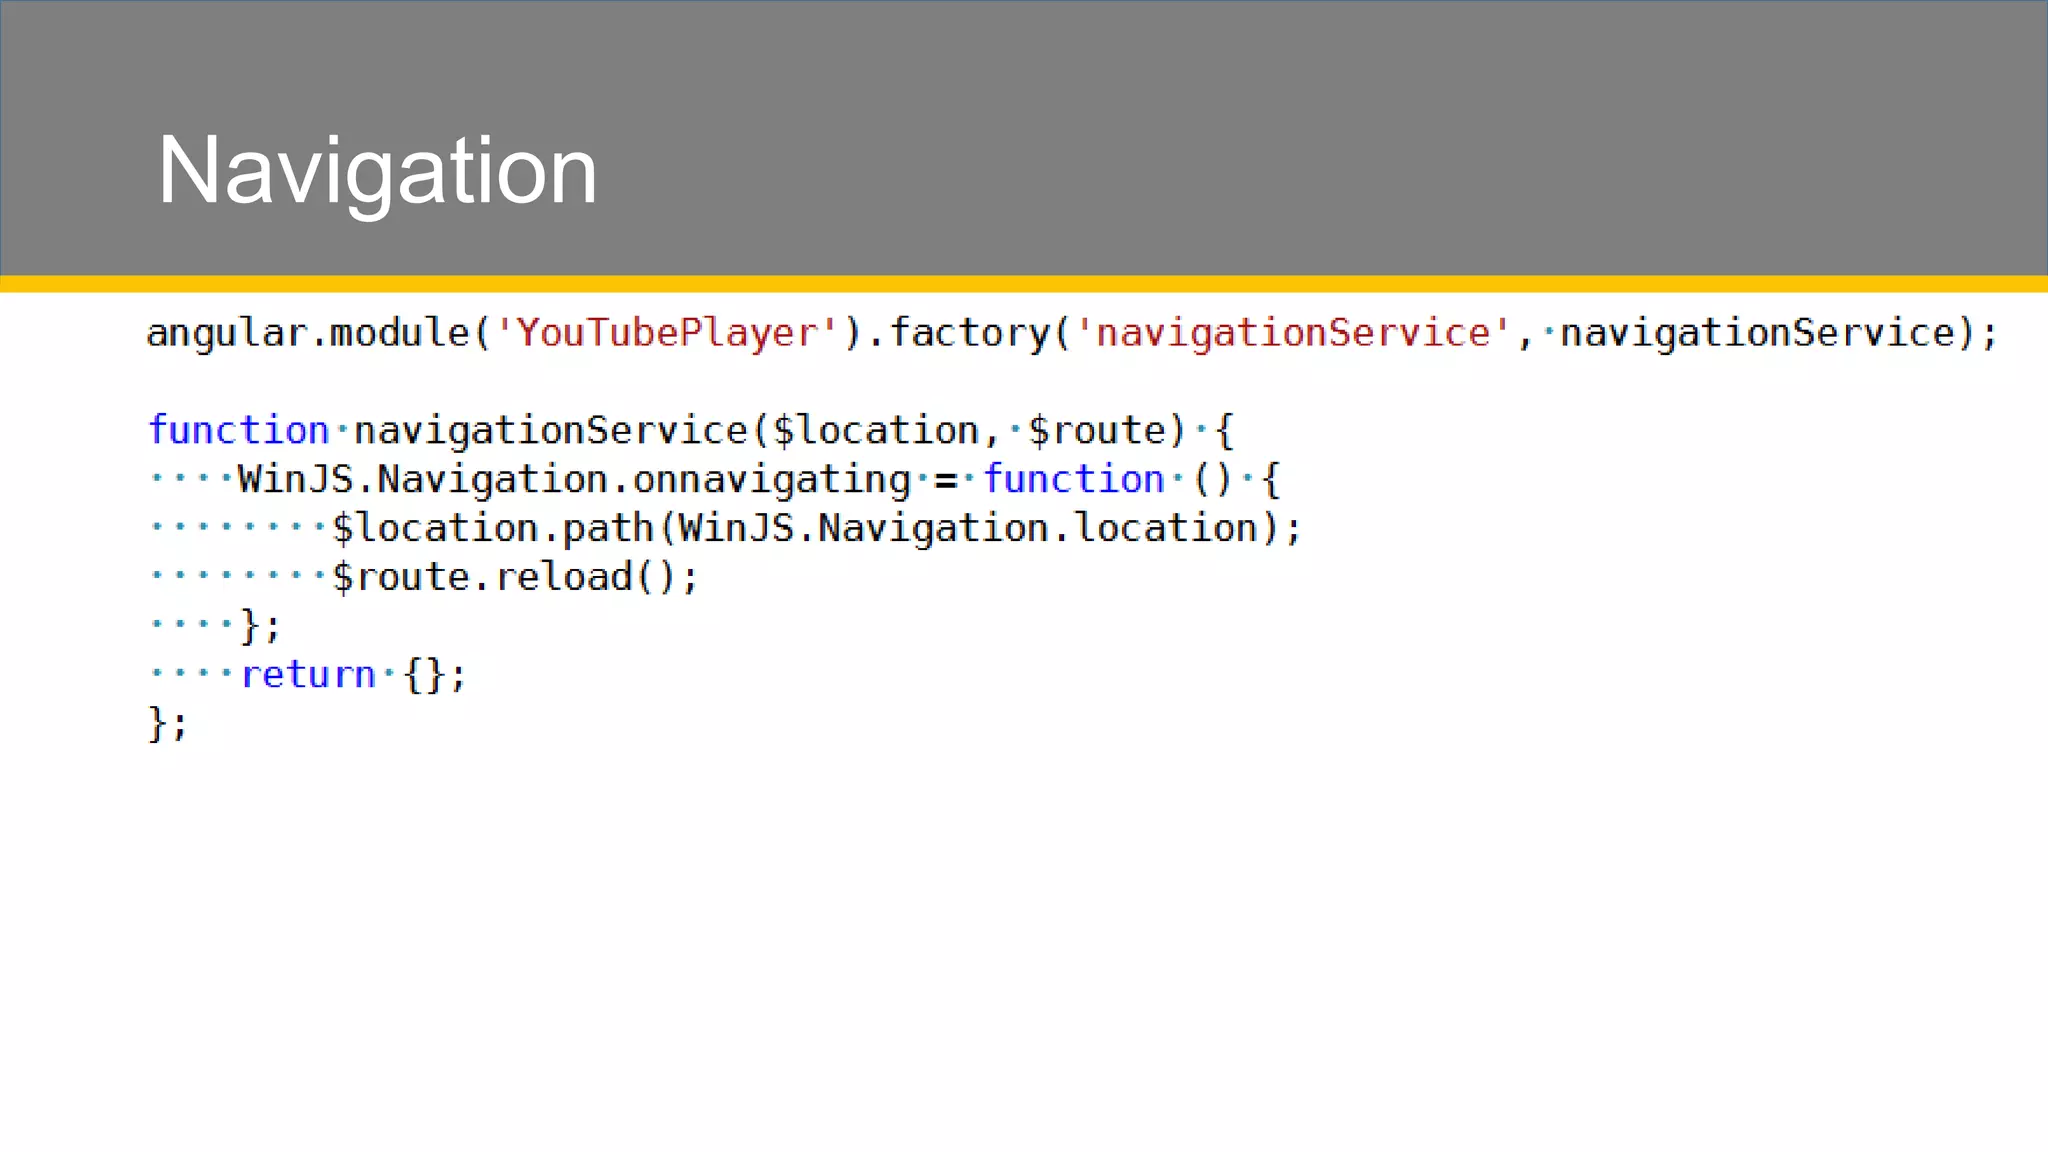This screenshot has height=1152, width=2048.
Task: Click the blue function keyword starting the declaration
Action: click(238, 430)
